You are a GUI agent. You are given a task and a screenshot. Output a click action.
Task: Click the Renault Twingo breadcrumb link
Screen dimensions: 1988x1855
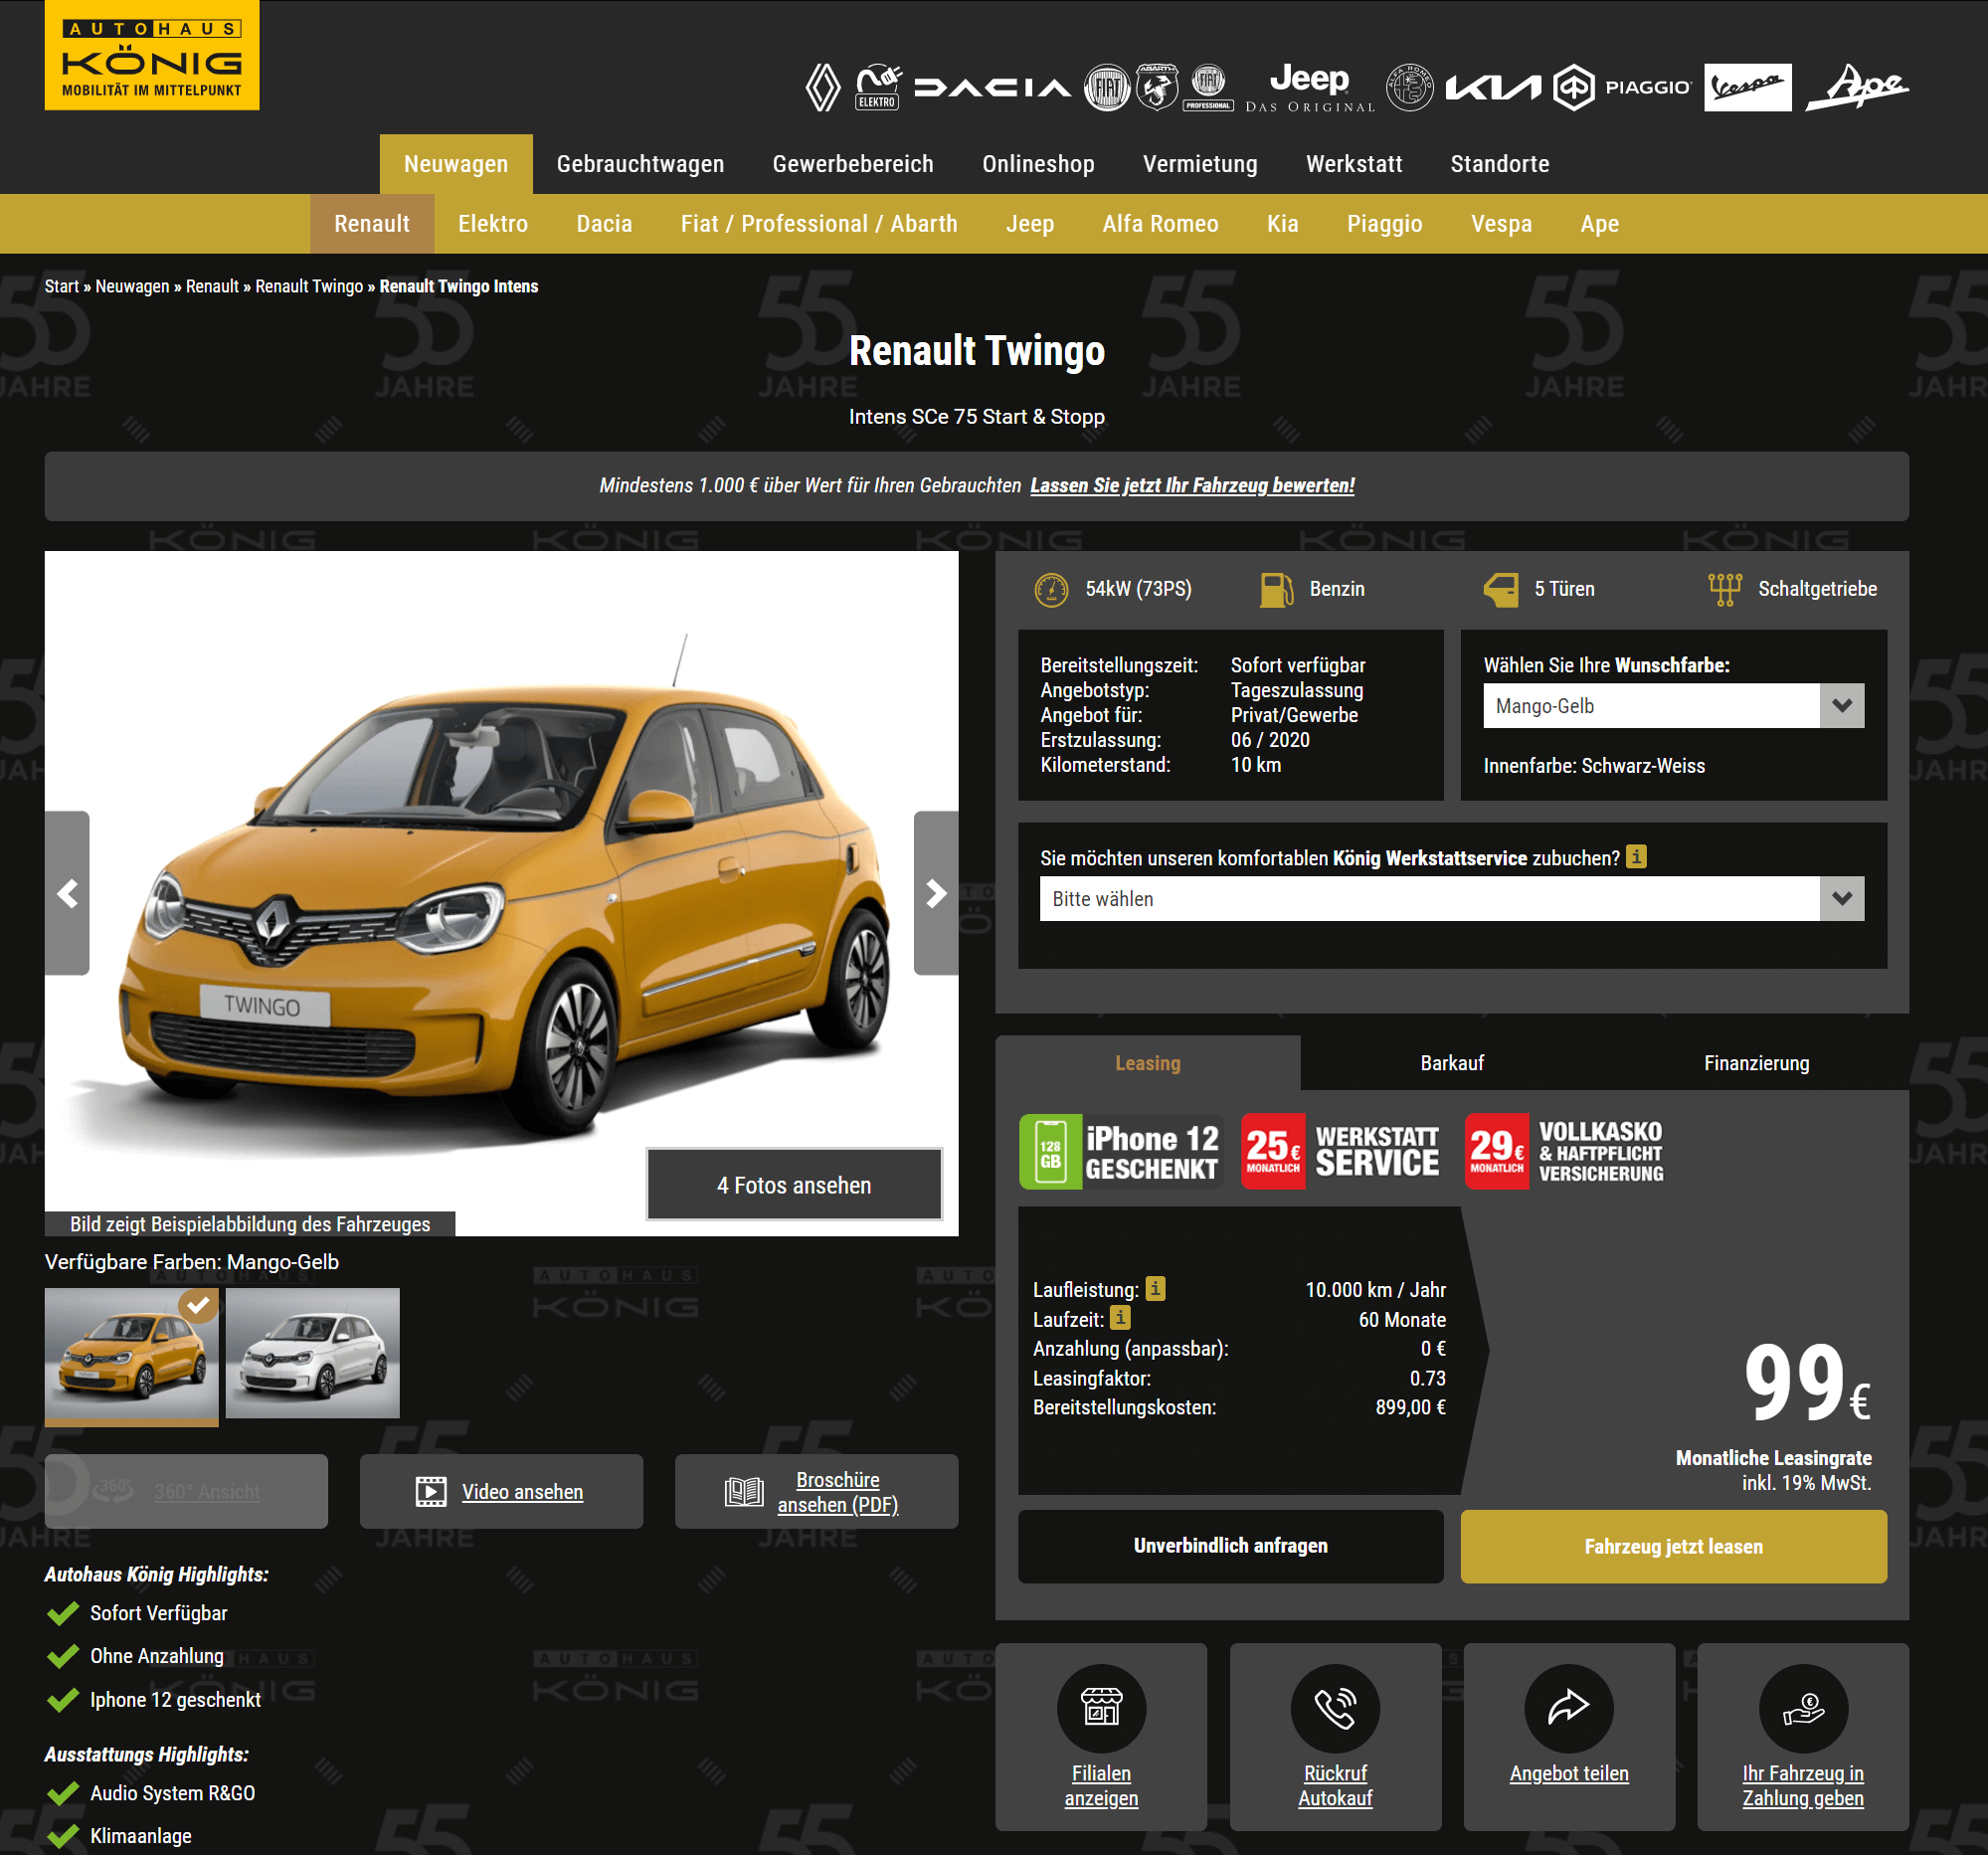(x=309, y=286)
